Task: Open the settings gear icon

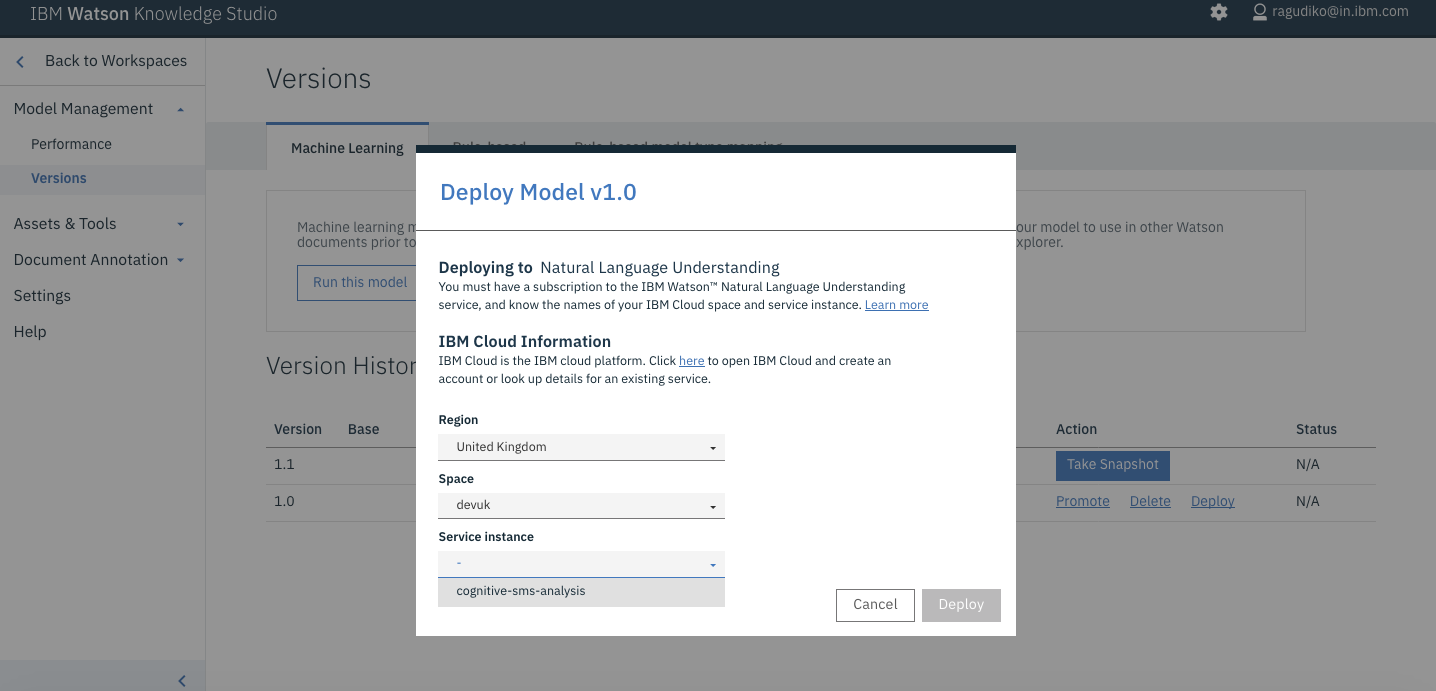Action: click(1218, 12)
